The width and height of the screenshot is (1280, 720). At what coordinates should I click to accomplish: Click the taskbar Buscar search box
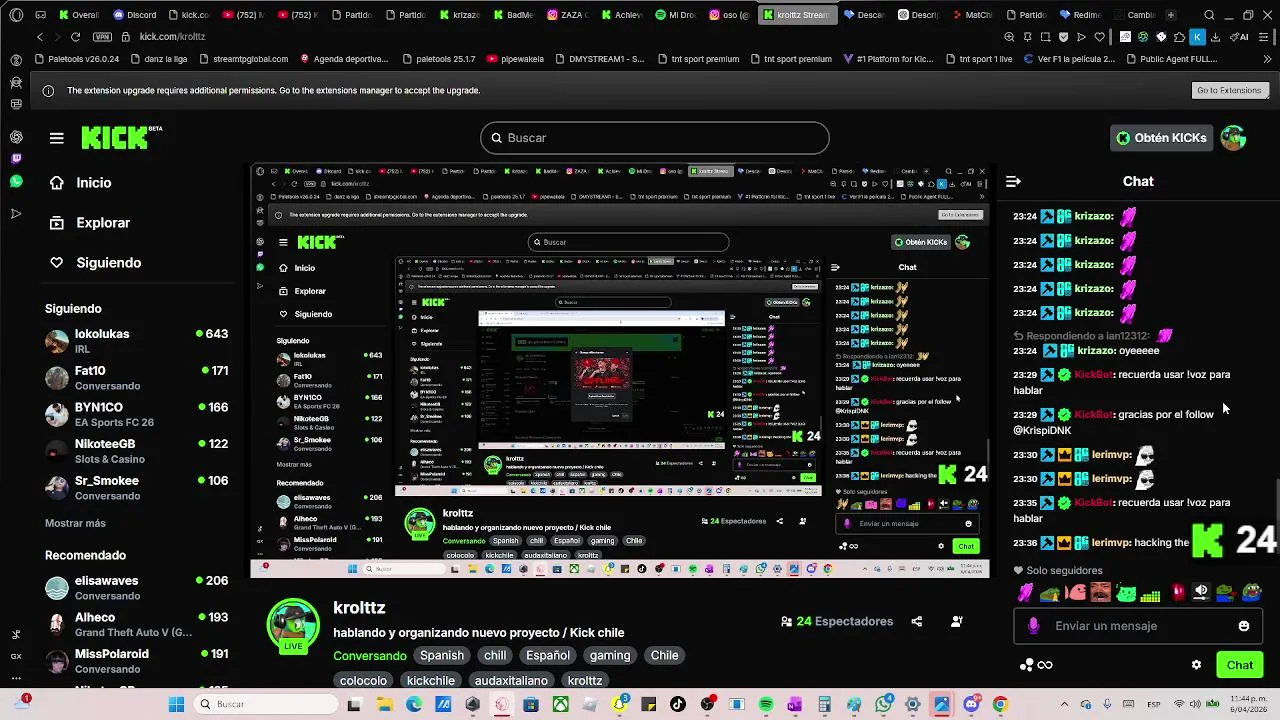click(x=263, y=704)
